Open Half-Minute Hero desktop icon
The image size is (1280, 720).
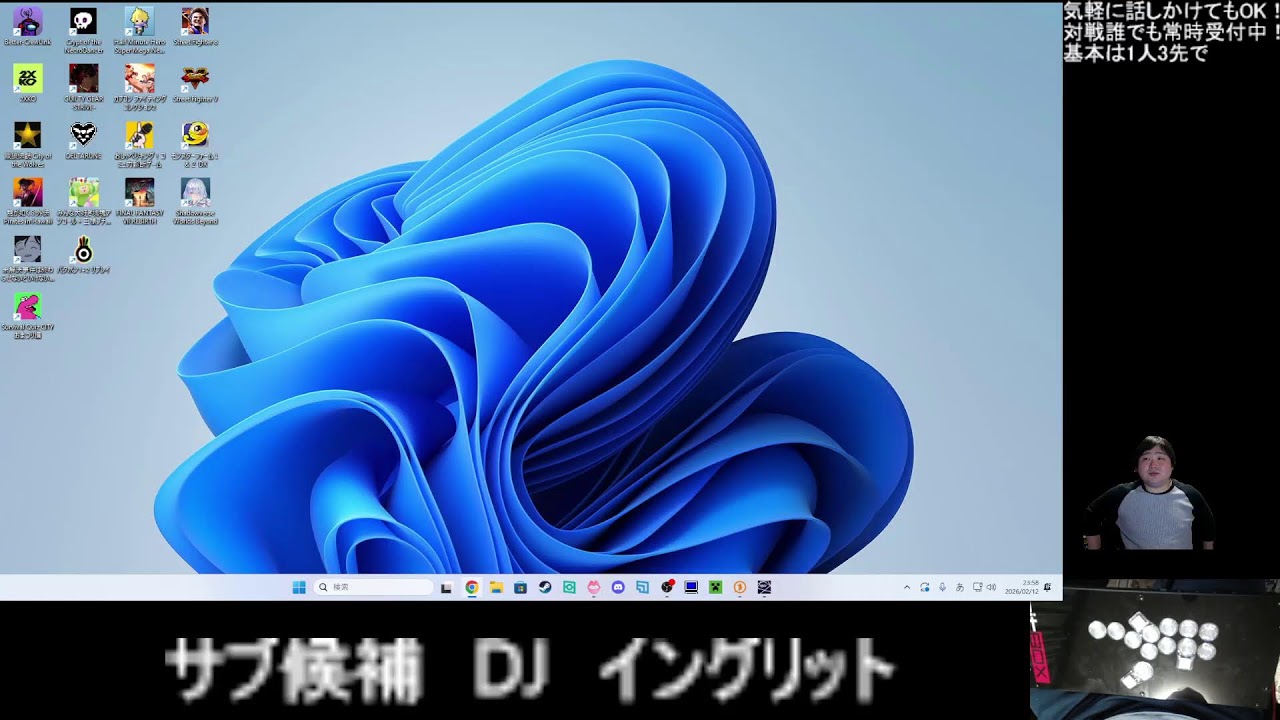tap(140, 28)
